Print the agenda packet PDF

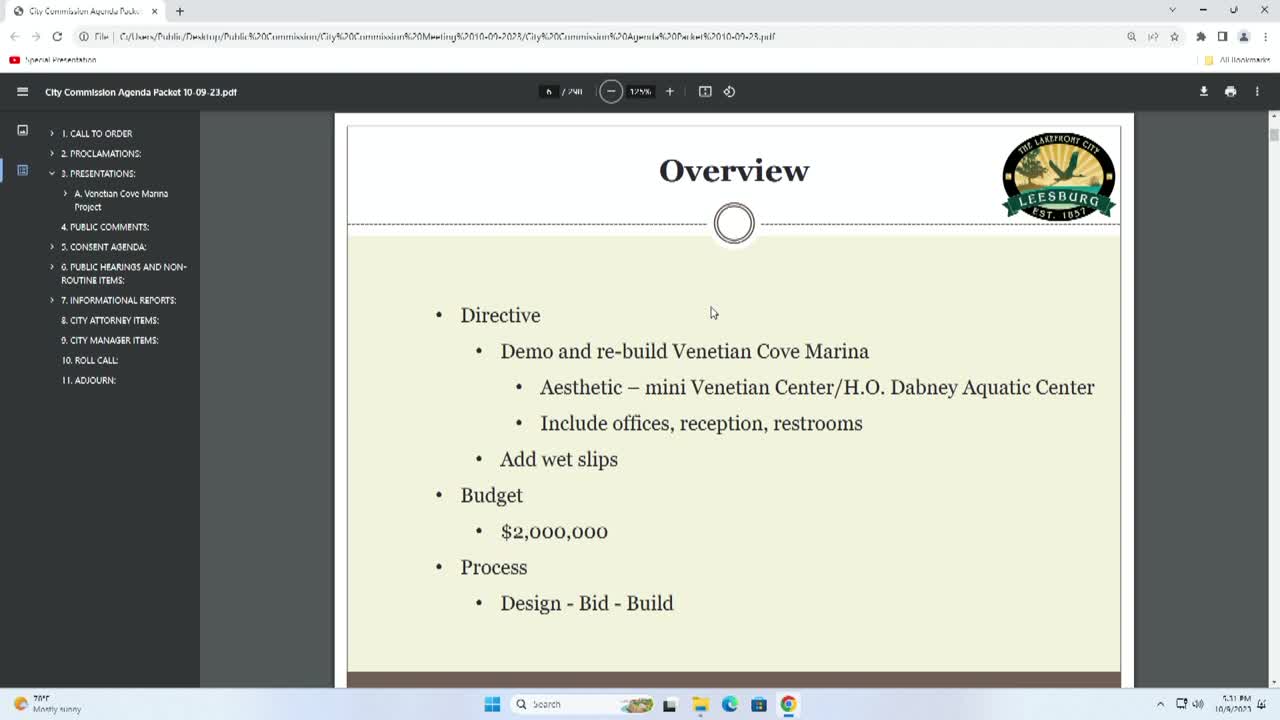pyautogui.click(x=1230, y=92)
